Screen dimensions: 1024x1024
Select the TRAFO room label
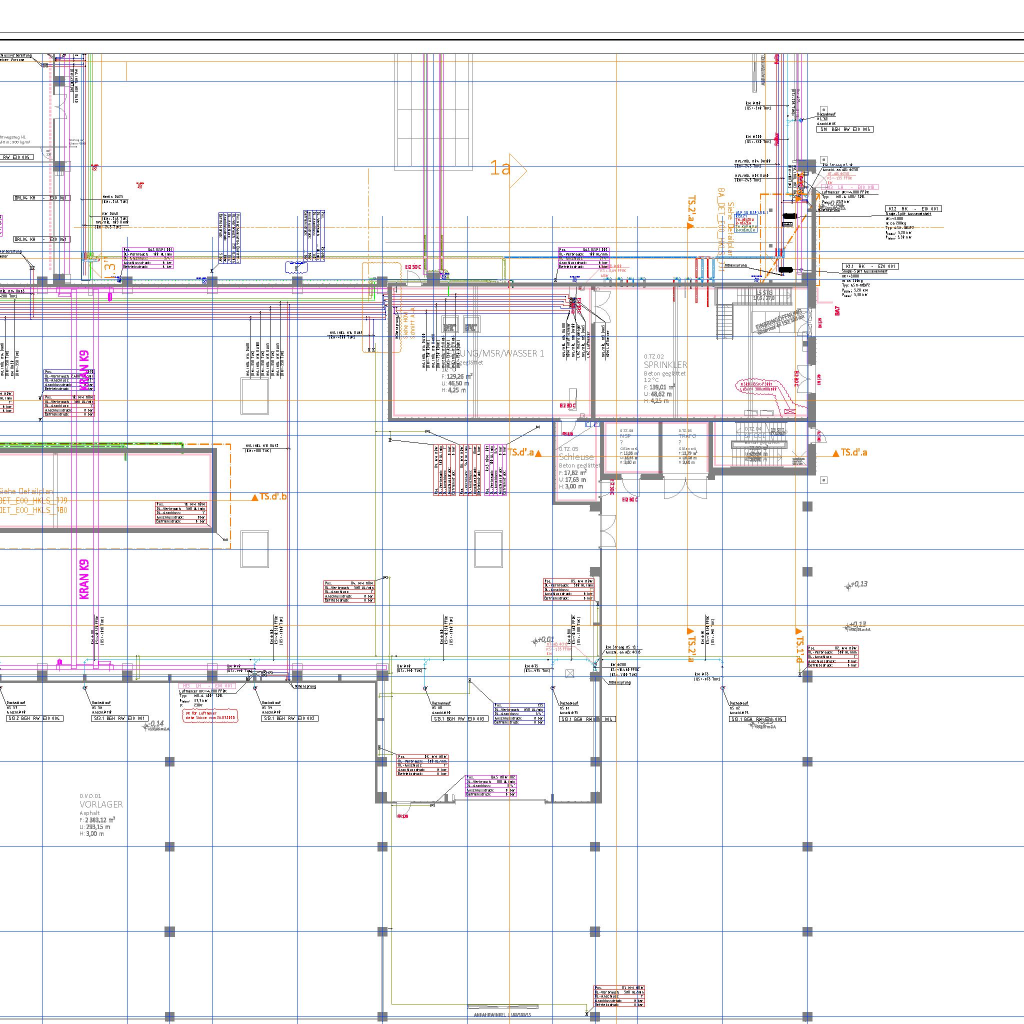687,437
